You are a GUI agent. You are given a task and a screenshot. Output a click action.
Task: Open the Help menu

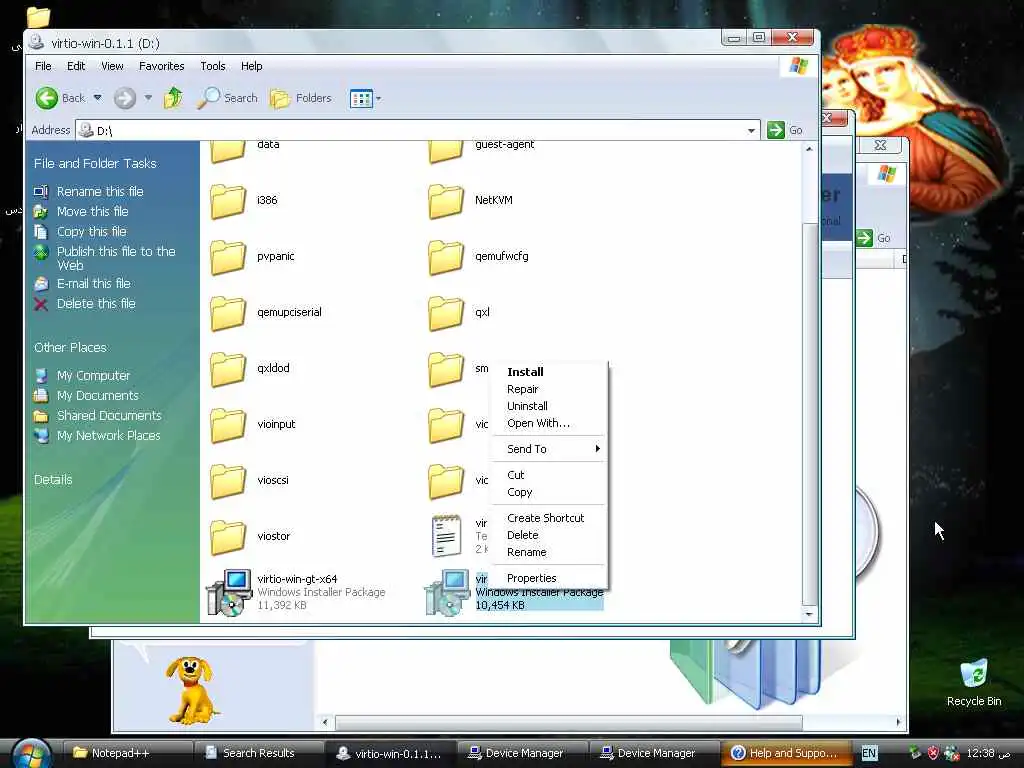251,66
